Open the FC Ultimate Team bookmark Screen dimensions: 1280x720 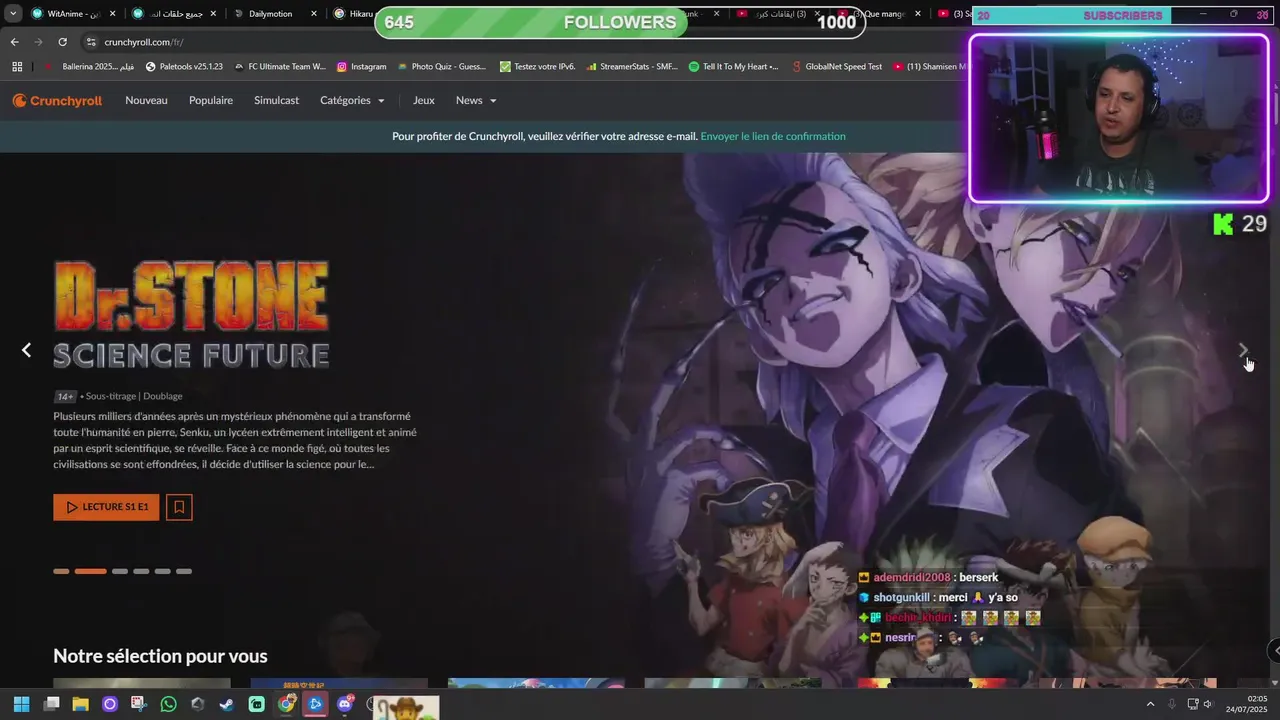click(x=280, y=66)
